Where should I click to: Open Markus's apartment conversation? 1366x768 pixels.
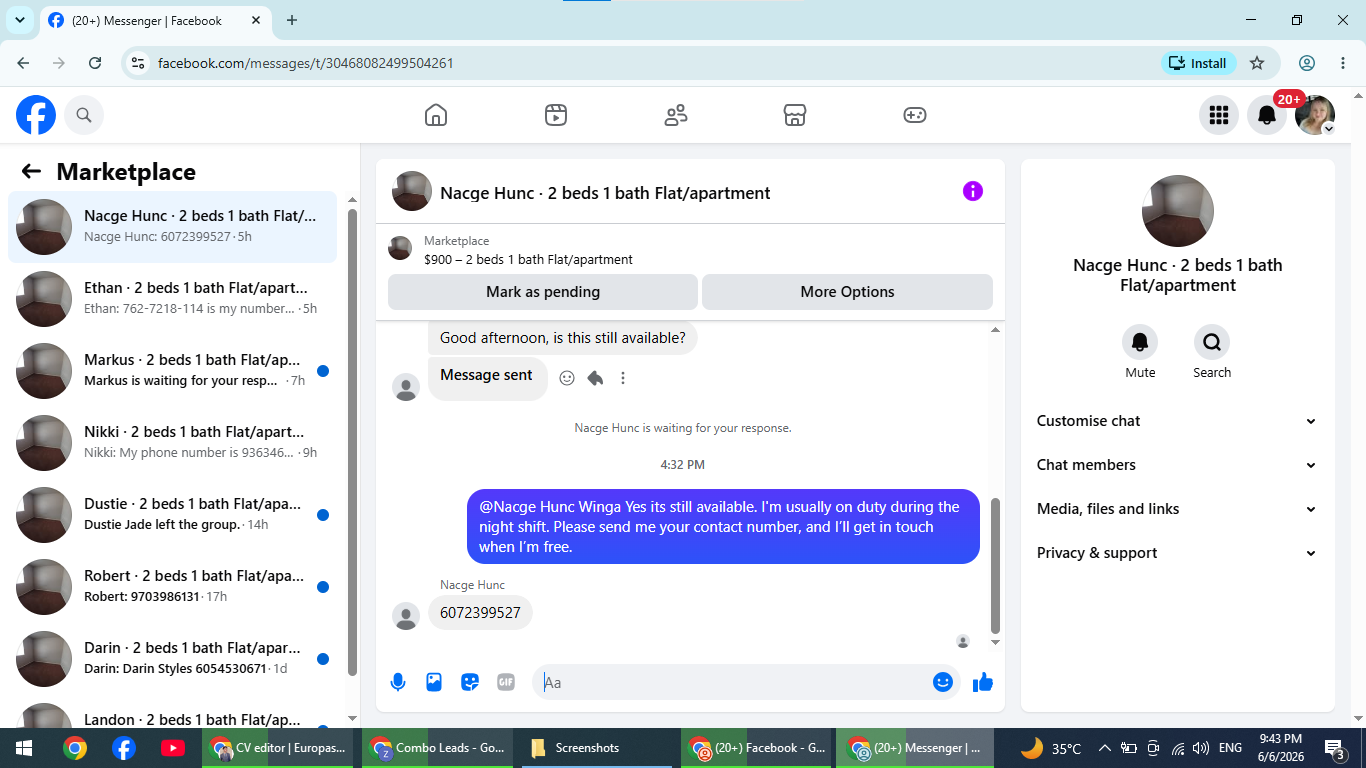(172, 371)
